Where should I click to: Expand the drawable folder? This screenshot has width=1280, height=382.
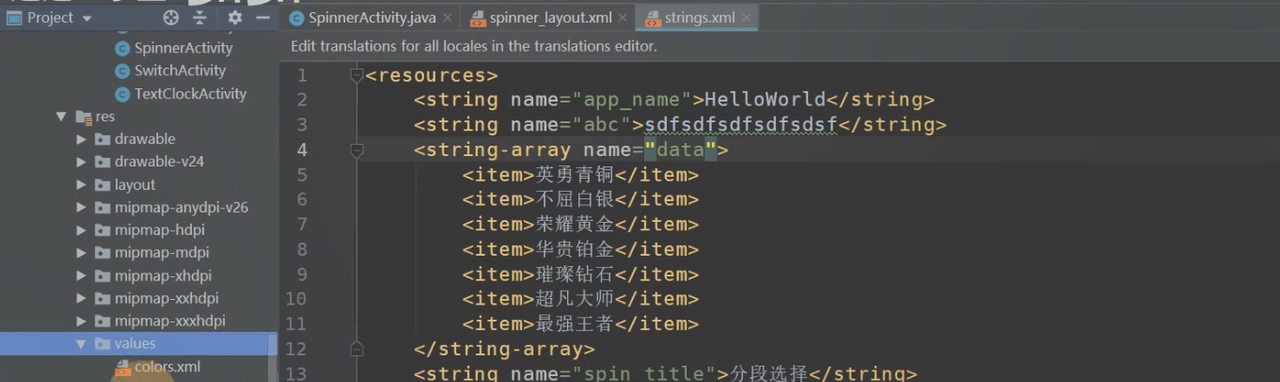click(82, 139)
